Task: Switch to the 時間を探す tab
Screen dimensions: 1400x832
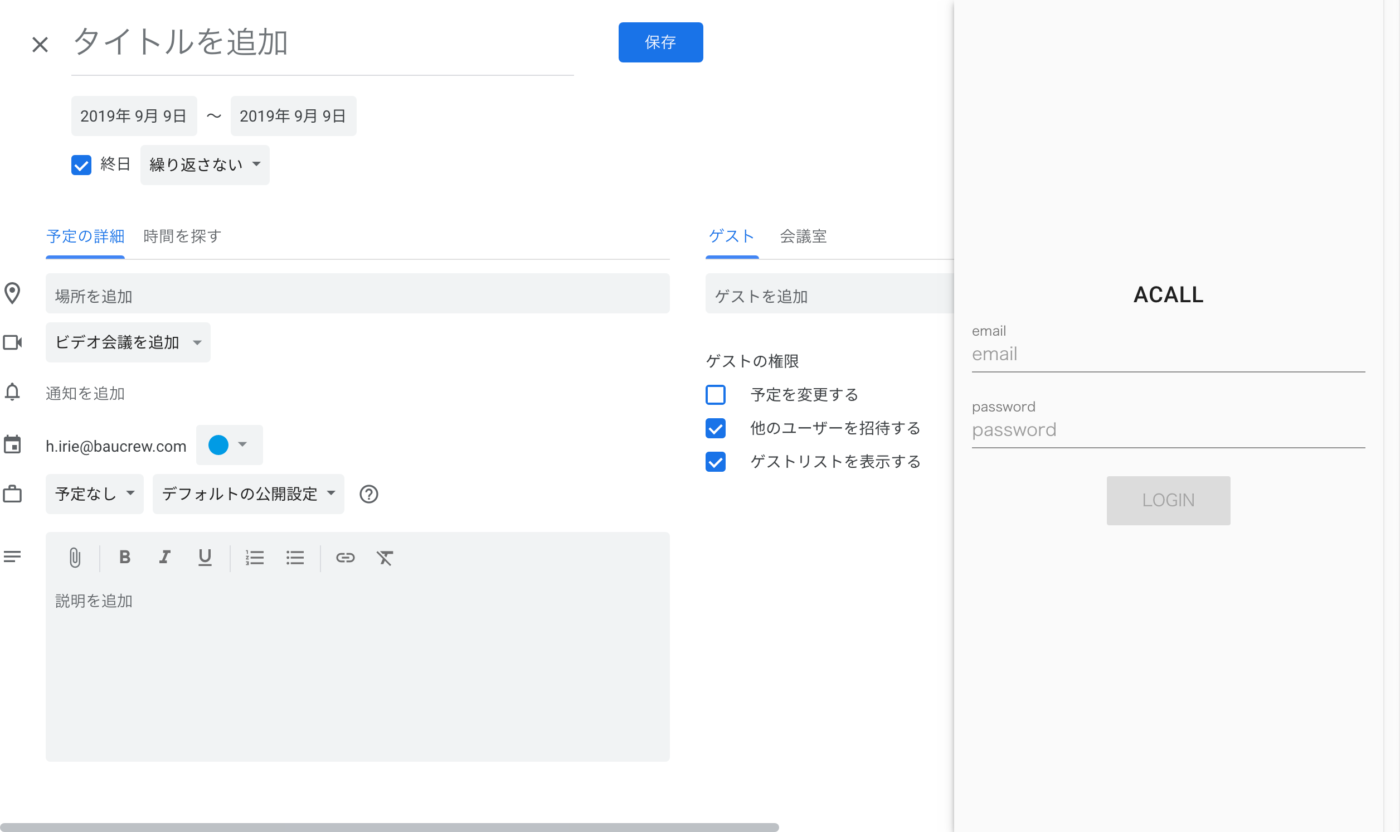Action: click(182, 237)
